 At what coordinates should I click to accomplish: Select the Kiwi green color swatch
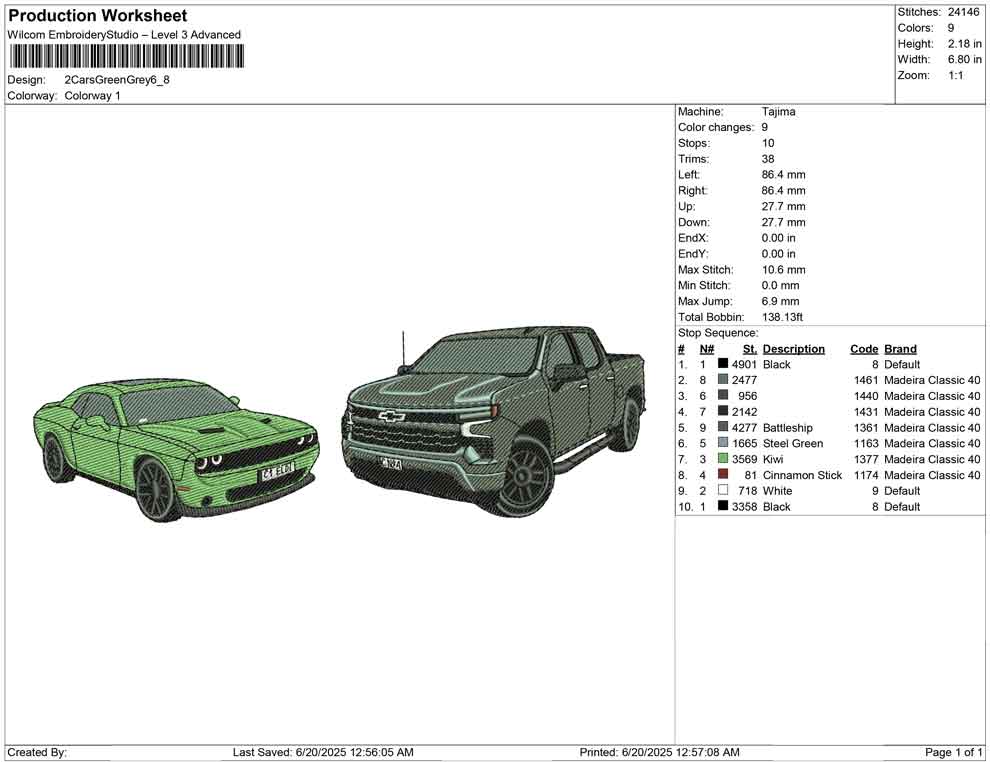point(723,459)
